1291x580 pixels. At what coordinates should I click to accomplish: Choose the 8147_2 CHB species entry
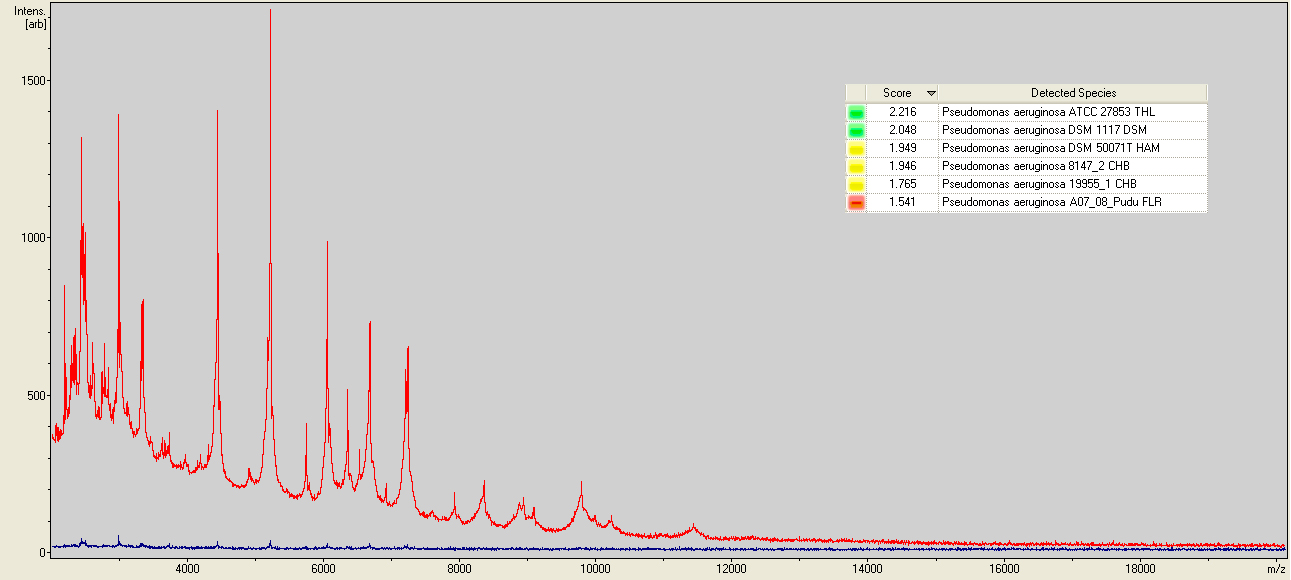coord(1035,167)
